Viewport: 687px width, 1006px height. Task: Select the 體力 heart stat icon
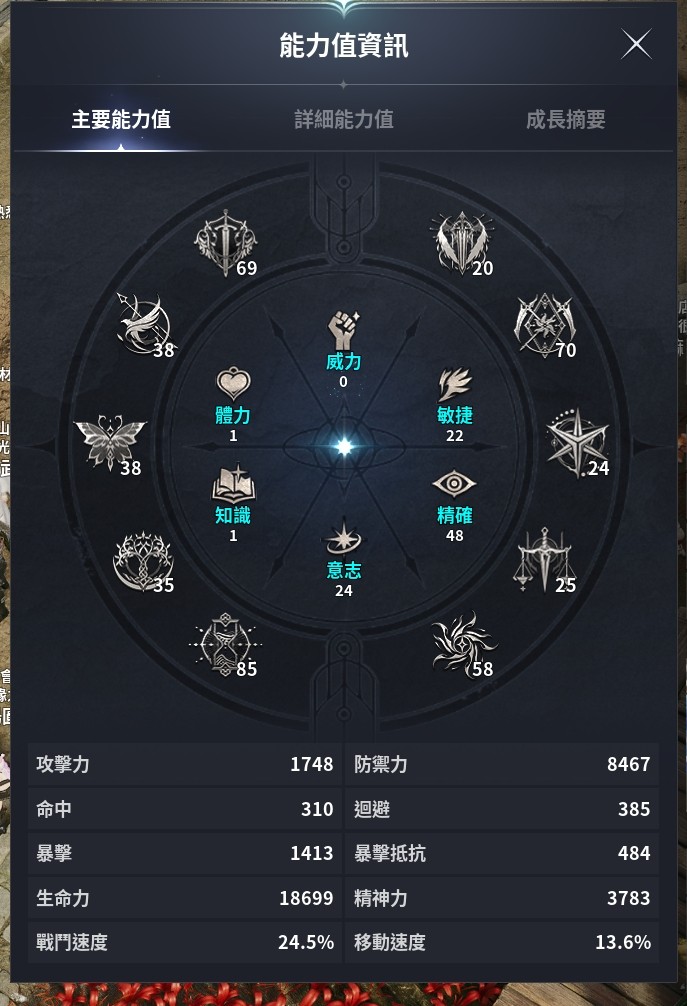click(x=233, y=384)
